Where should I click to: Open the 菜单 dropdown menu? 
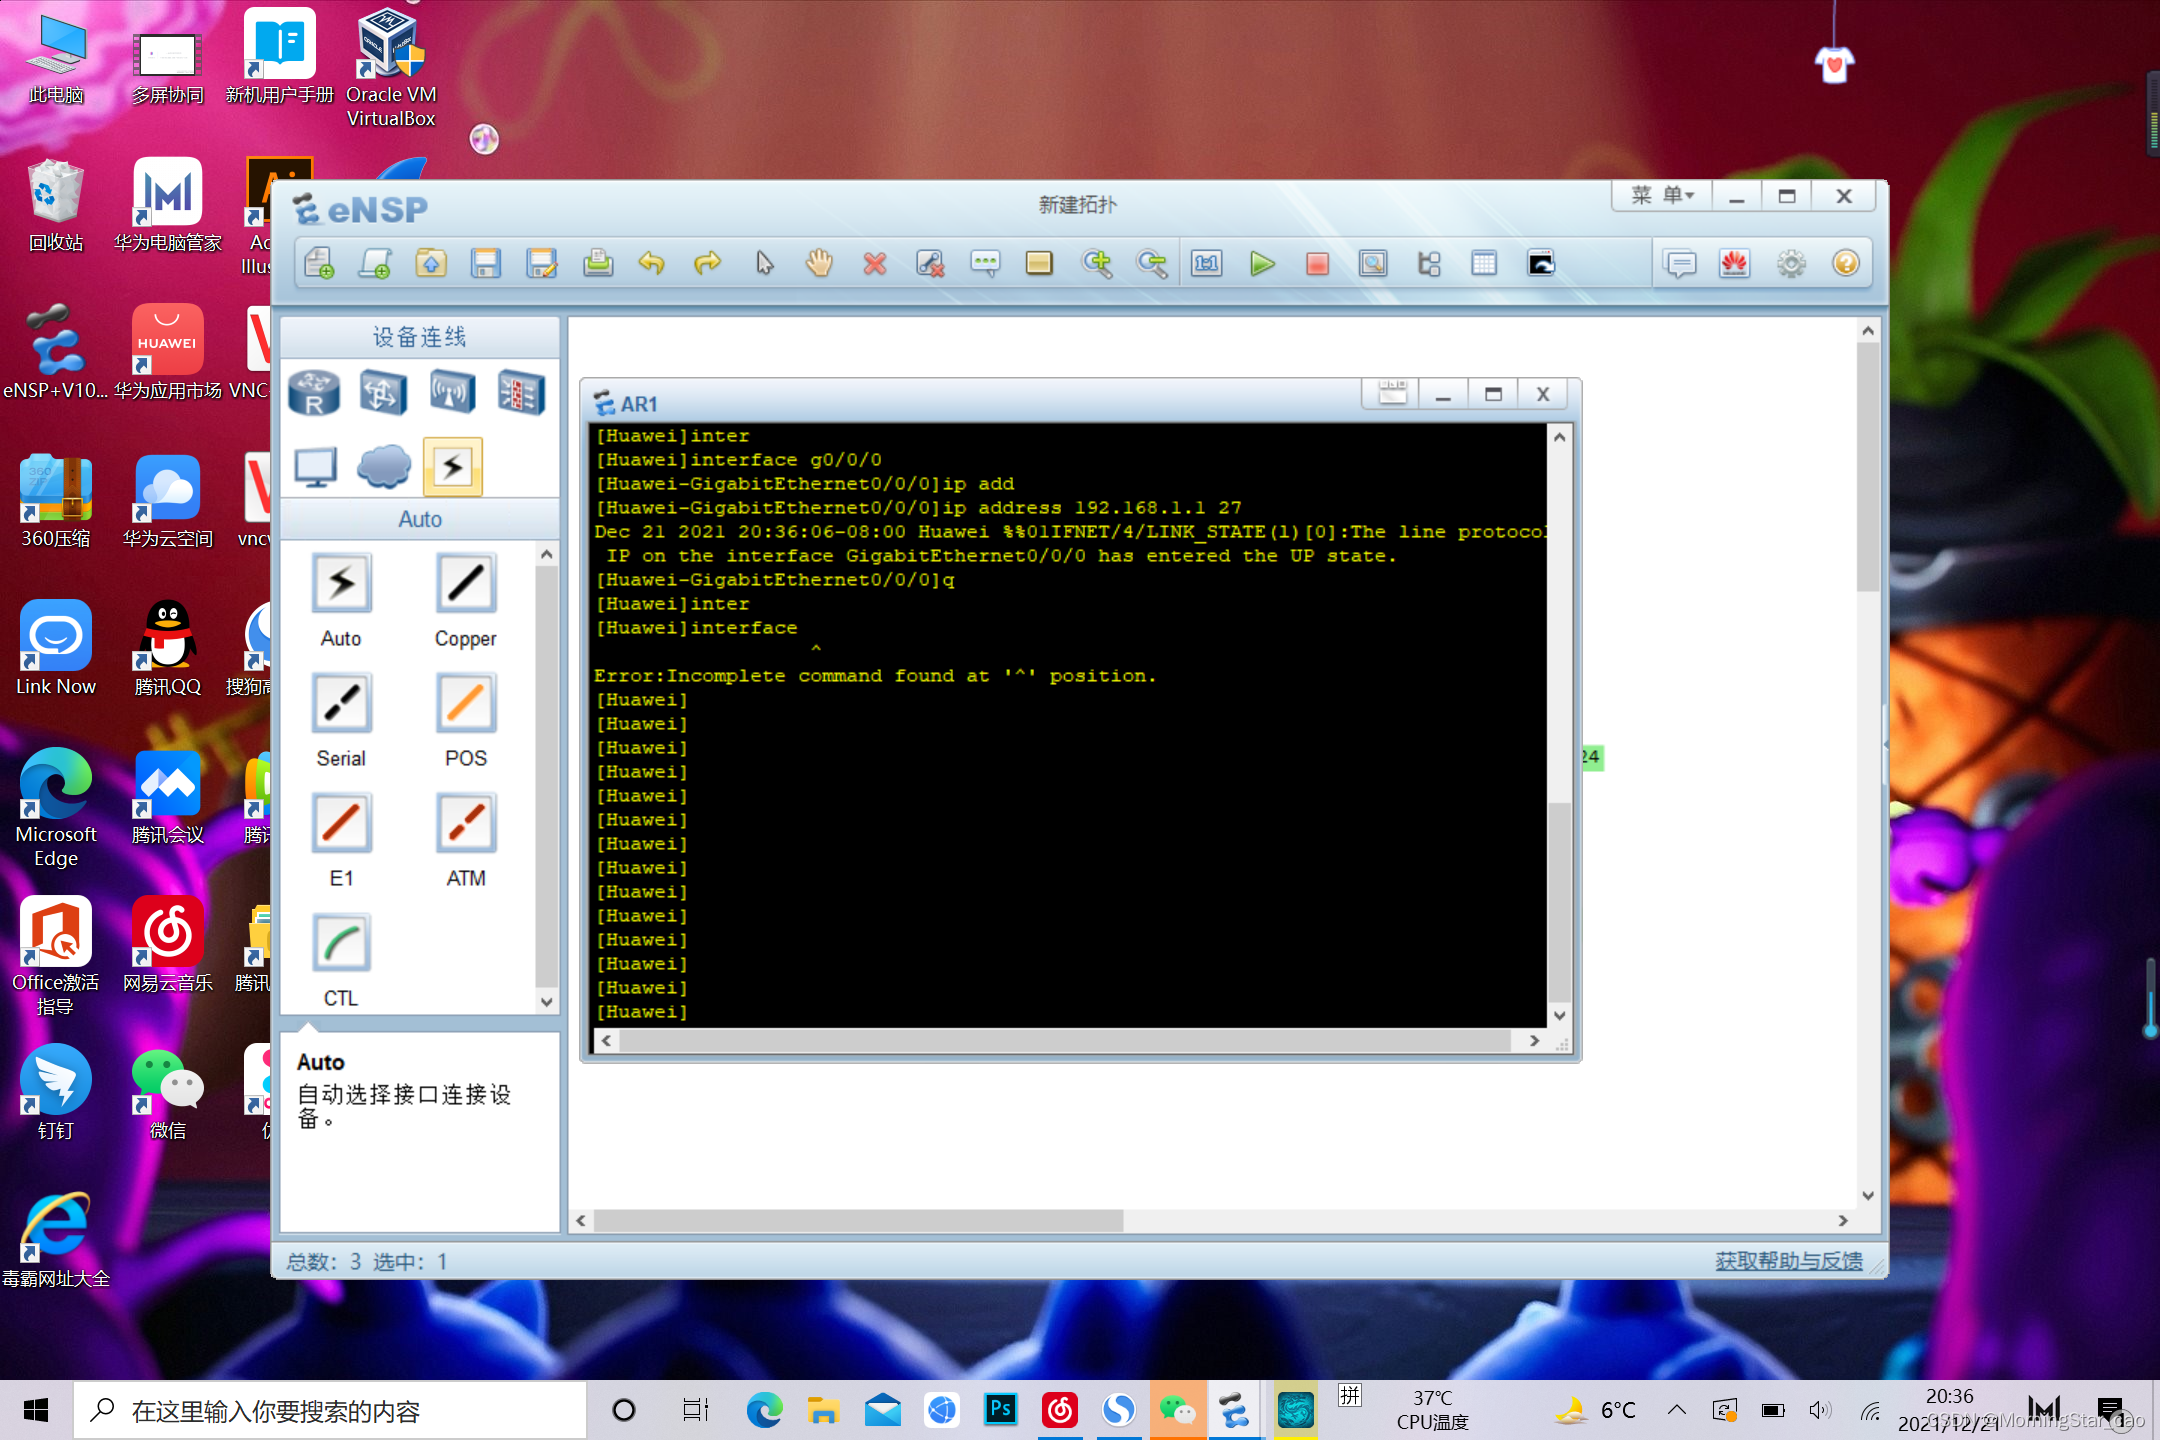pyautogui.click(x=1662, y=196)
